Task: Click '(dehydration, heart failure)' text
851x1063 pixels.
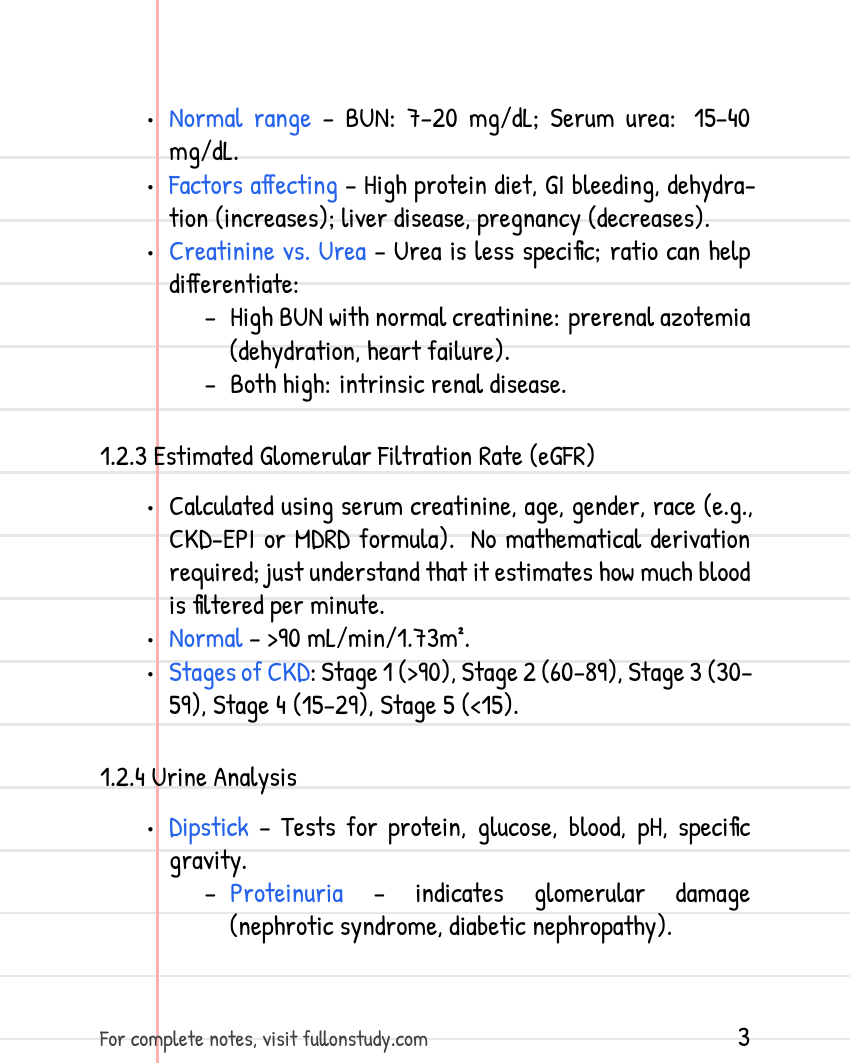Action: pos(370,352)
